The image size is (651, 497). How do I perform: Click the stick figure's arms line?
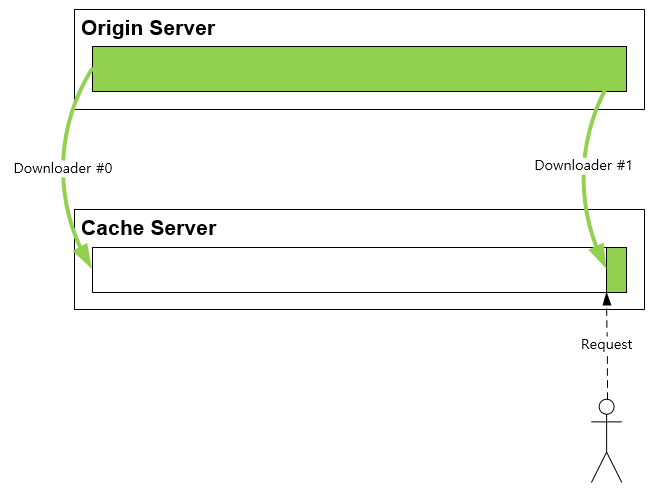(607, 422)
